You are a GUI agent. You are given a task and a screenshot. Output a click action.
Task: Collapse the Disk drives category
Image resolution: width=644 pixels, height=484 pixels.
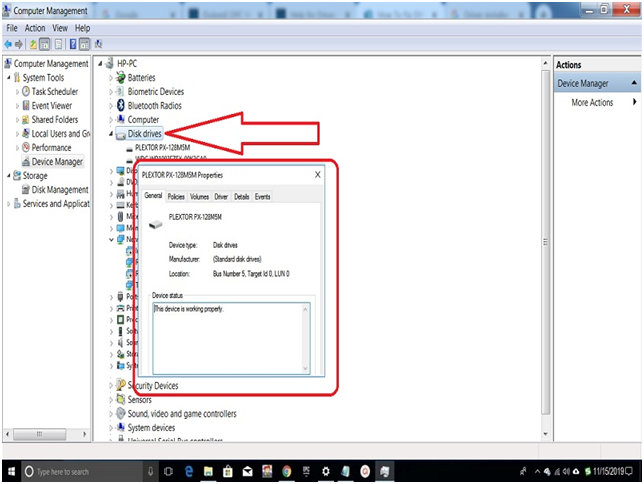[110, 134]
